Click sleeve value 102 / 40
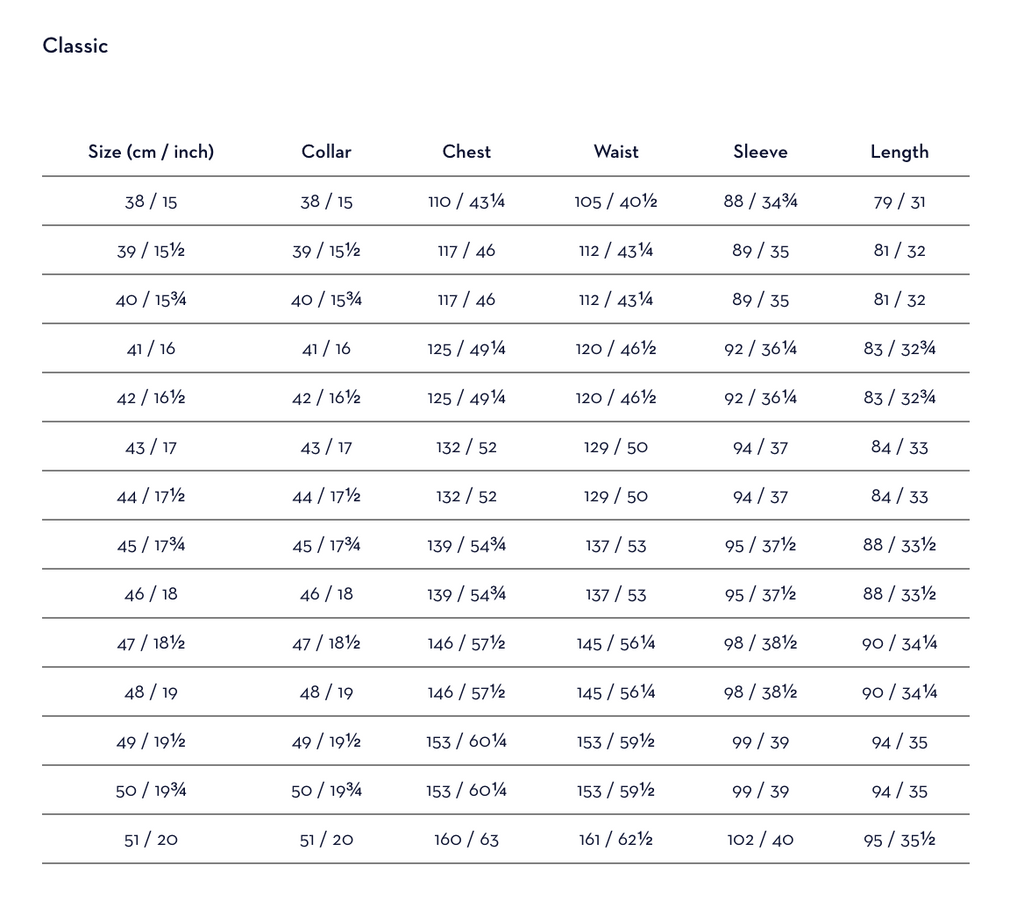This screenshot has height=922, width=1024. tap(760, 840)
